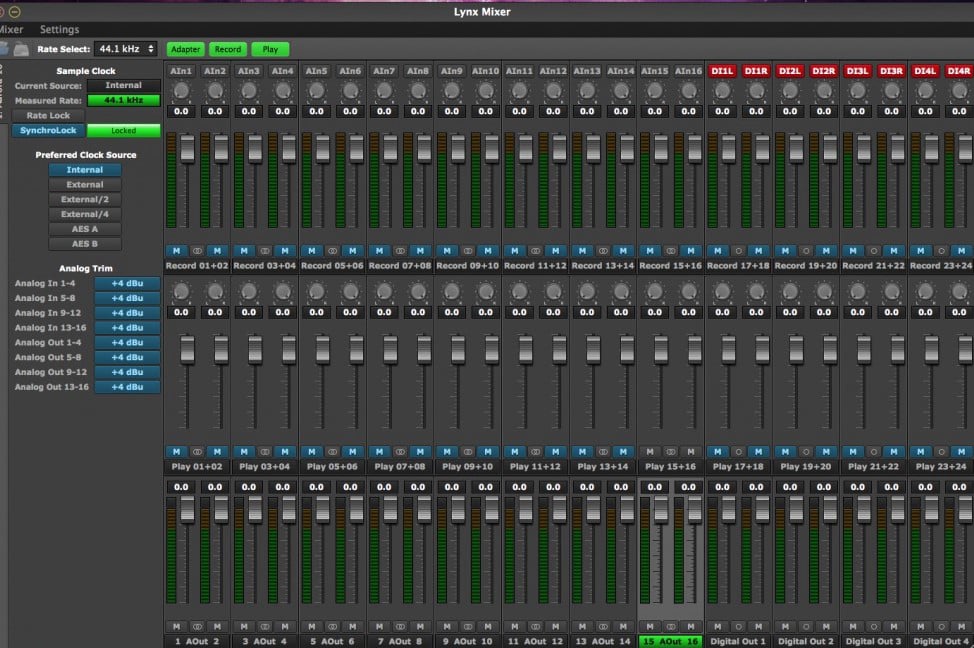Select the highlighted 15 AOut 16 output strip
The image size is (974, 648).
671,641
